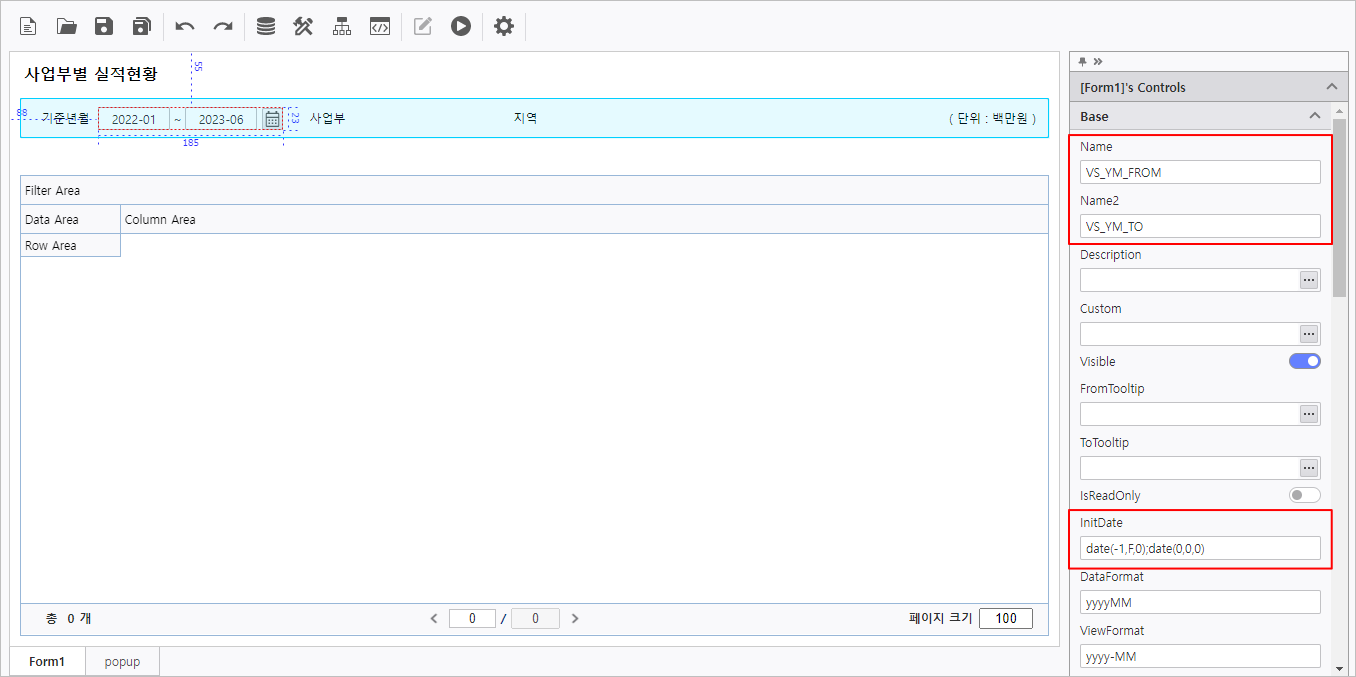
Task: Undo the last action
Action: click(185, 27)
